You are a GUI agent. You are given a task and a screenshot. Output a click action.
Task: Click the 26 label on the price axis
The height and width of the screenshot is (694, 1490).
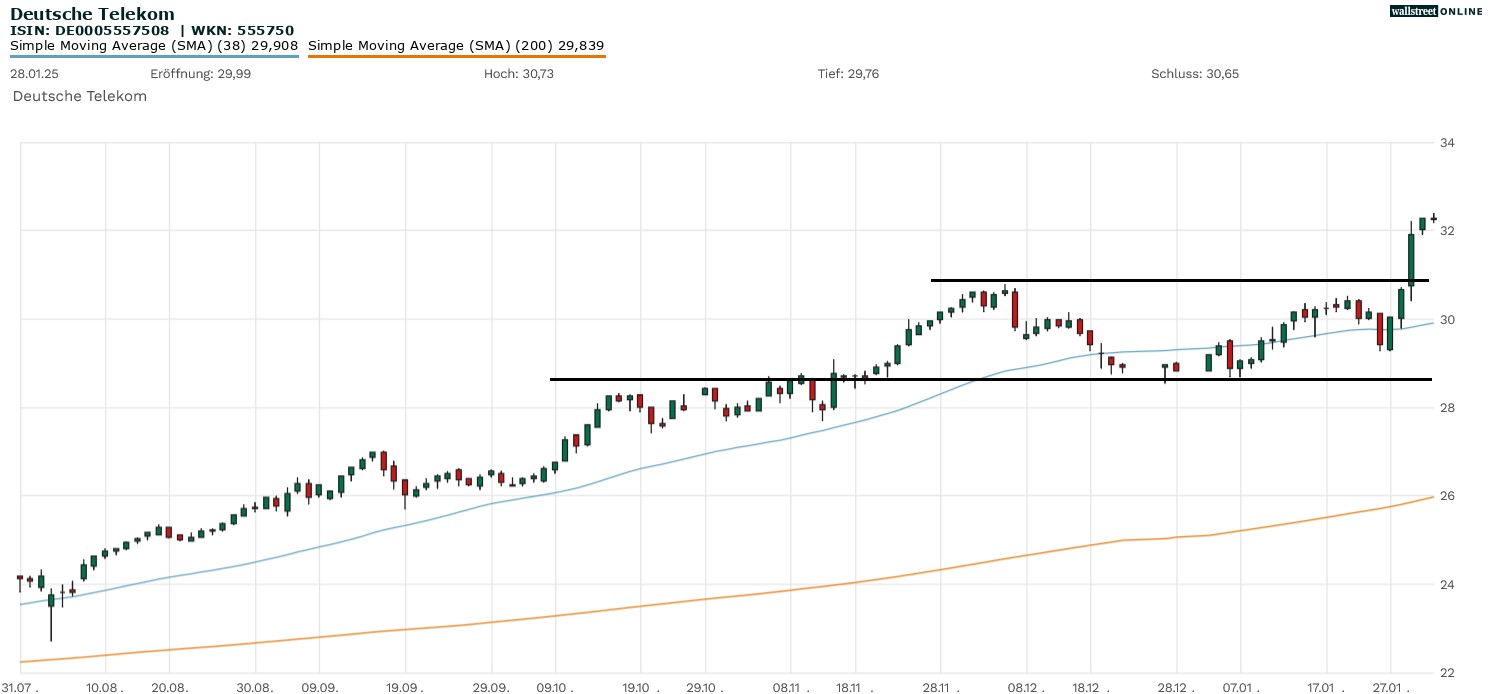pyautogui.click(x=1446, y=496)
